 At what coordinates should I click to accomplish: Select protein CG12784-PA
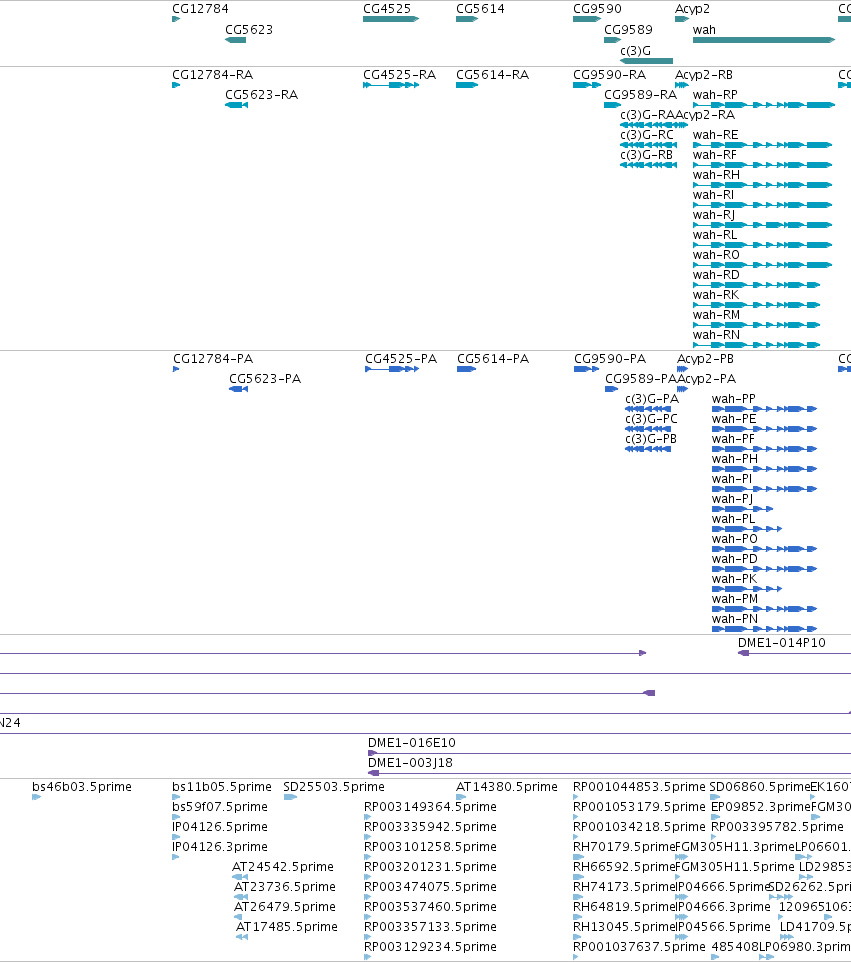point(213,358)
